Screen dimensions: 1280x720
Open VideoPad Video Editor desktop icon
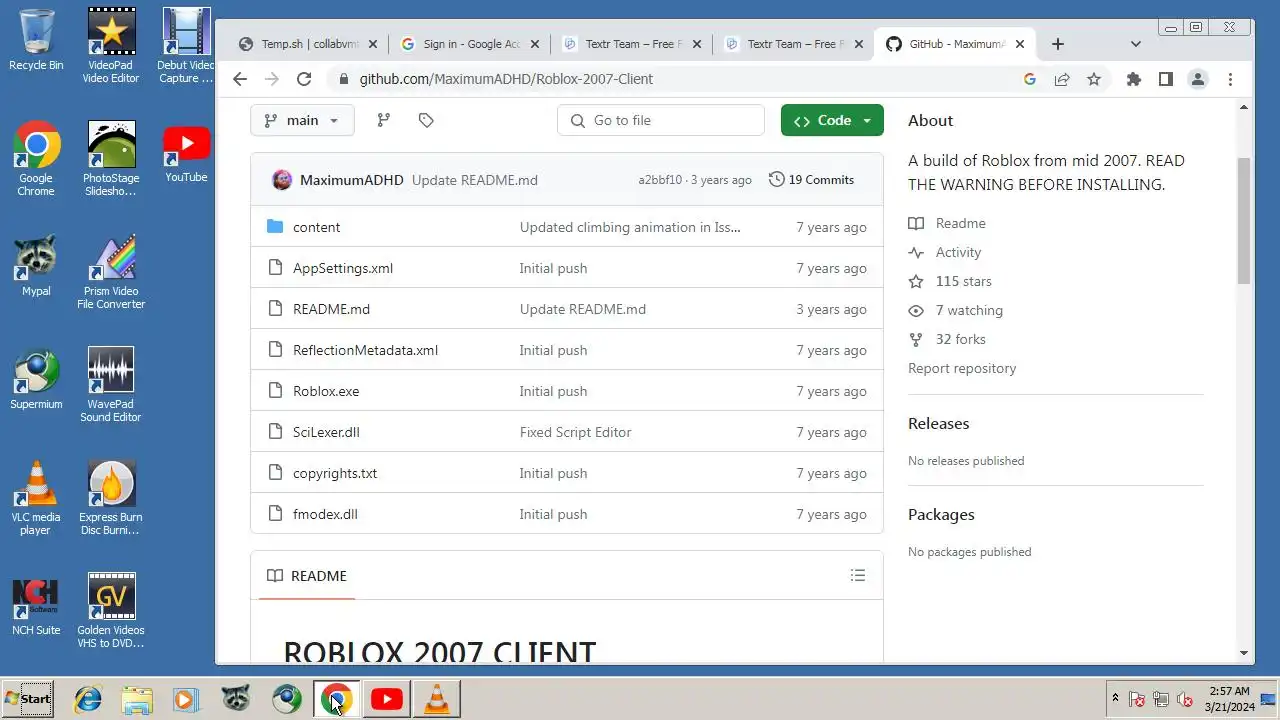point(111,46)
